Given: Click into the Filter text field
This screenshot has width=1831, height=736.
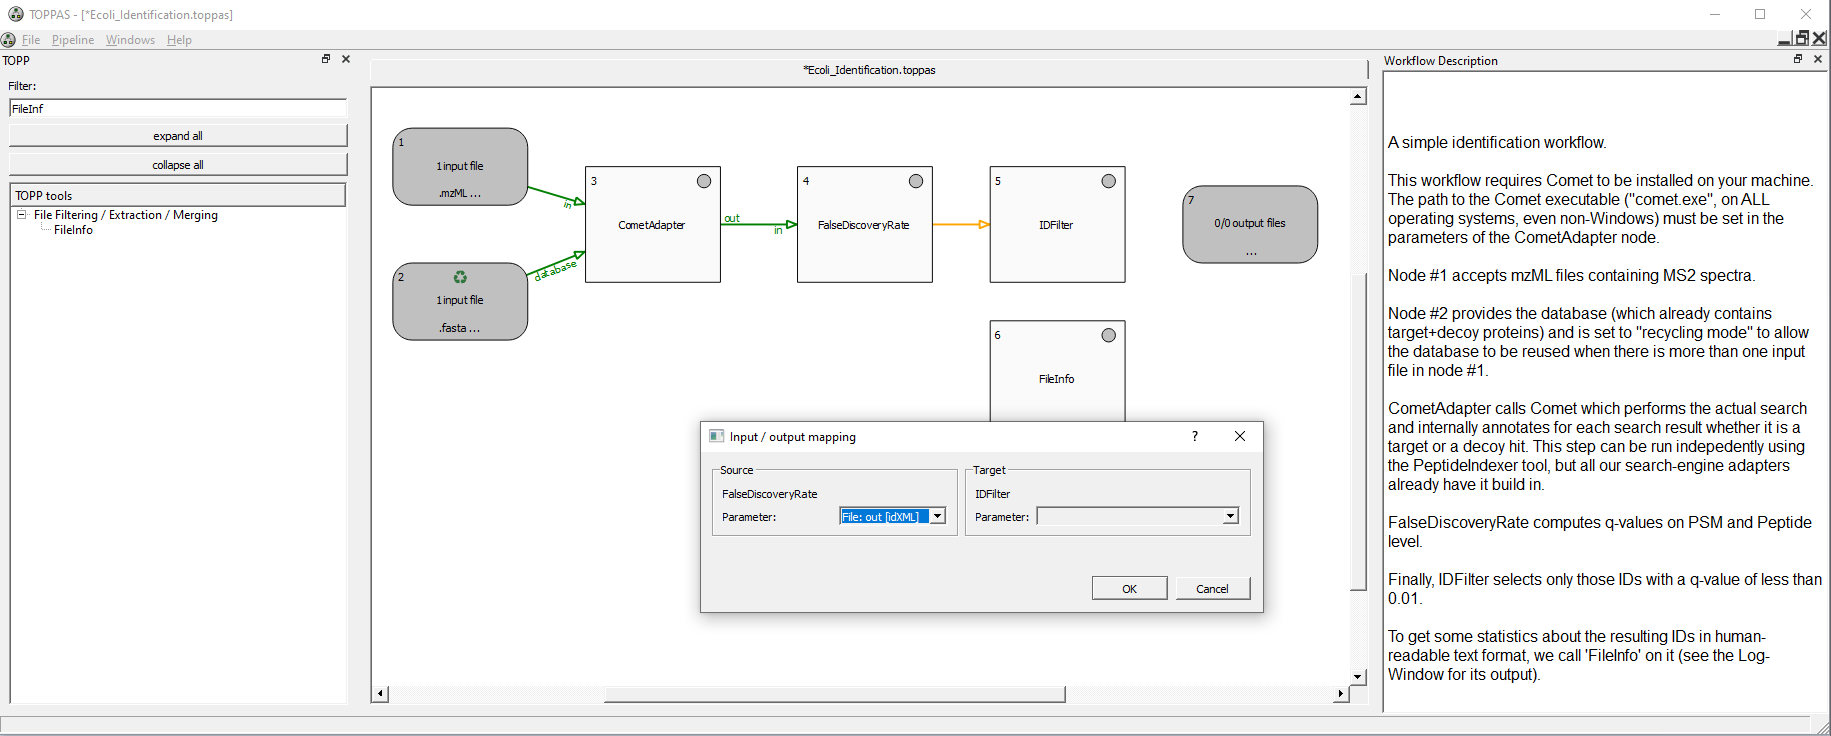Looking at the screenshot, I should point(178,108).
